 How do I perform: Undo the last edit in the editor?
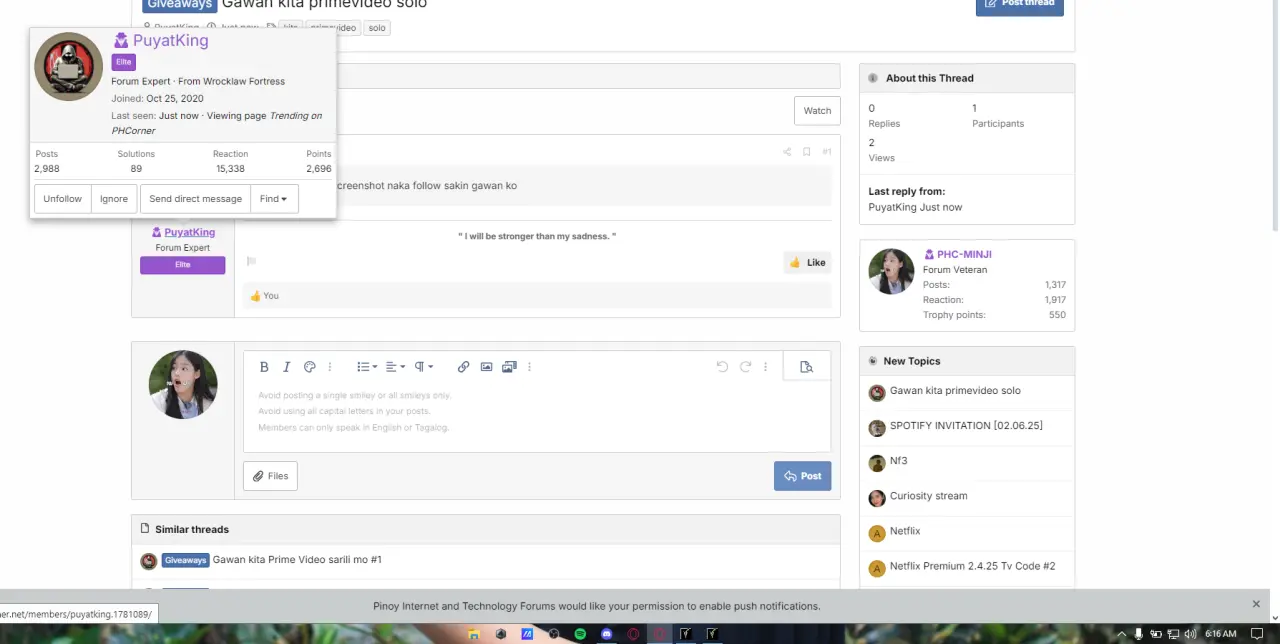coord(722,367)
